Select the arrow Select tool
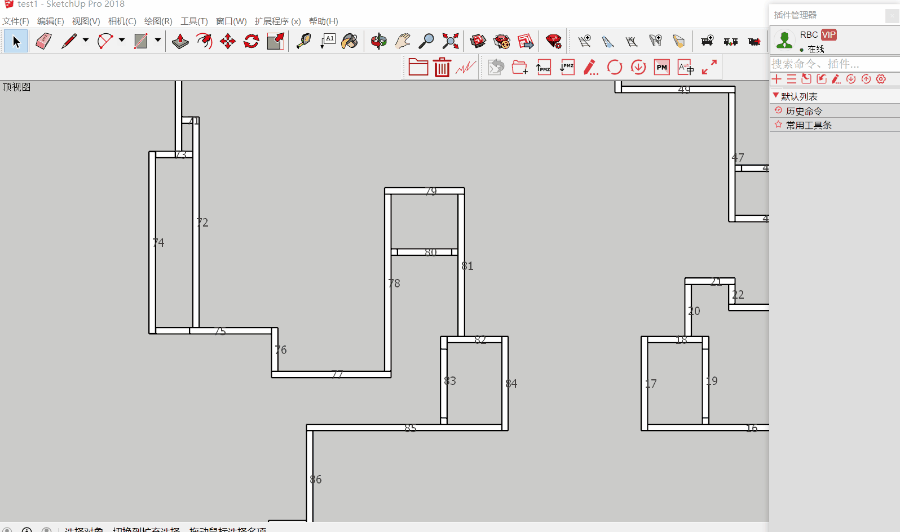The width and height of the screenshot is (900, 532). 15,41
